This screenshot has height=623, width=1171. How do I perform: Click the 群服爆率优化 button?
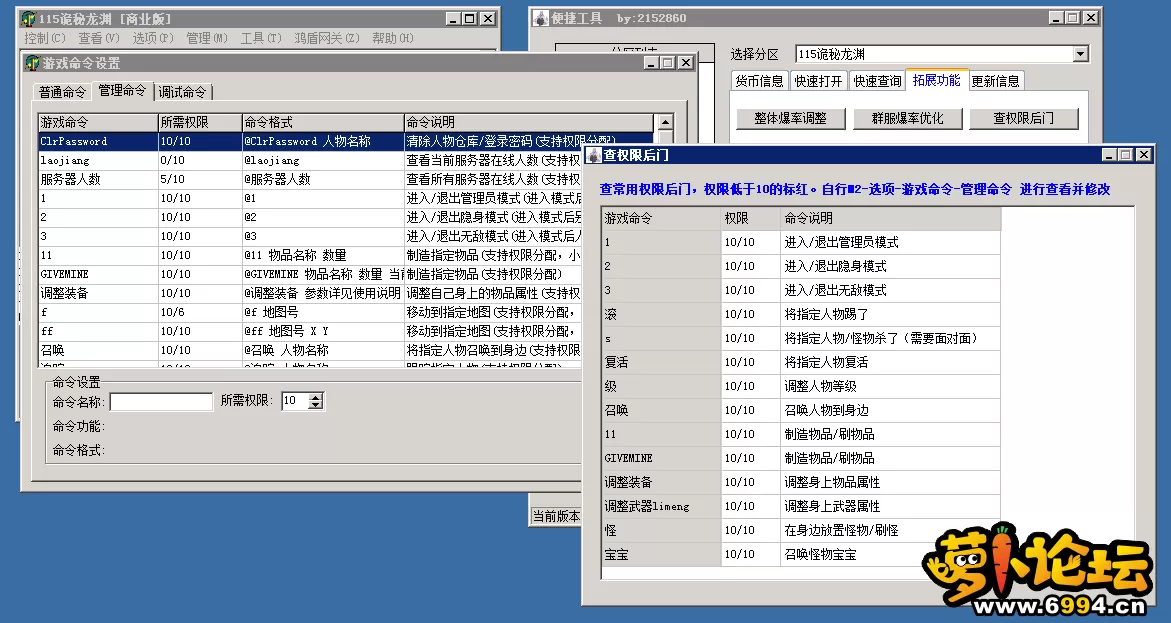tap(907, 118)
